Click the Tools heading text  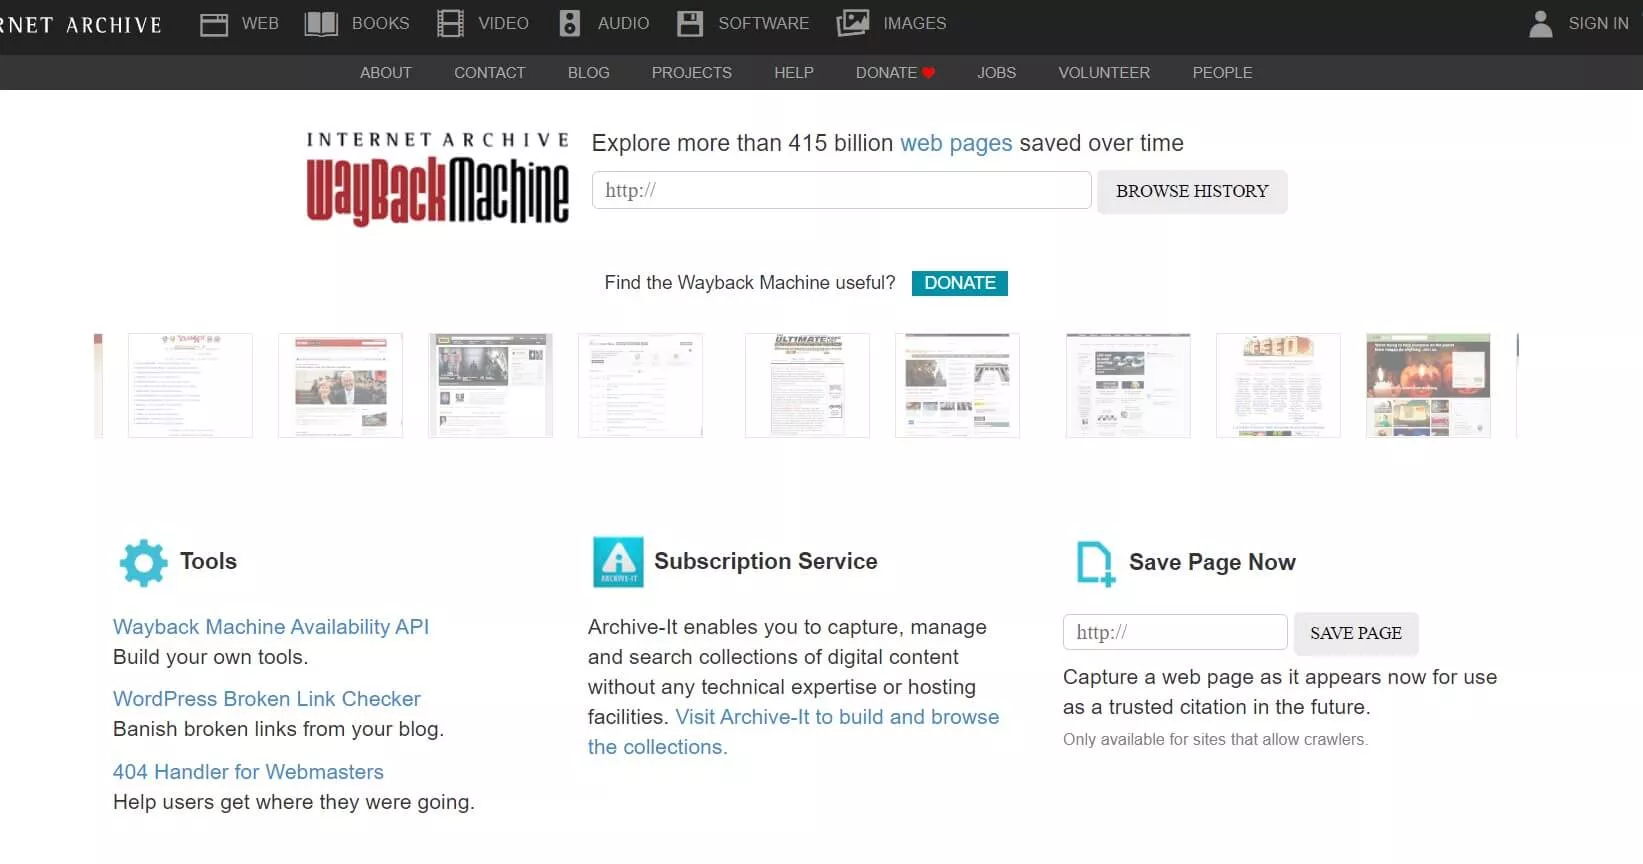208,561
